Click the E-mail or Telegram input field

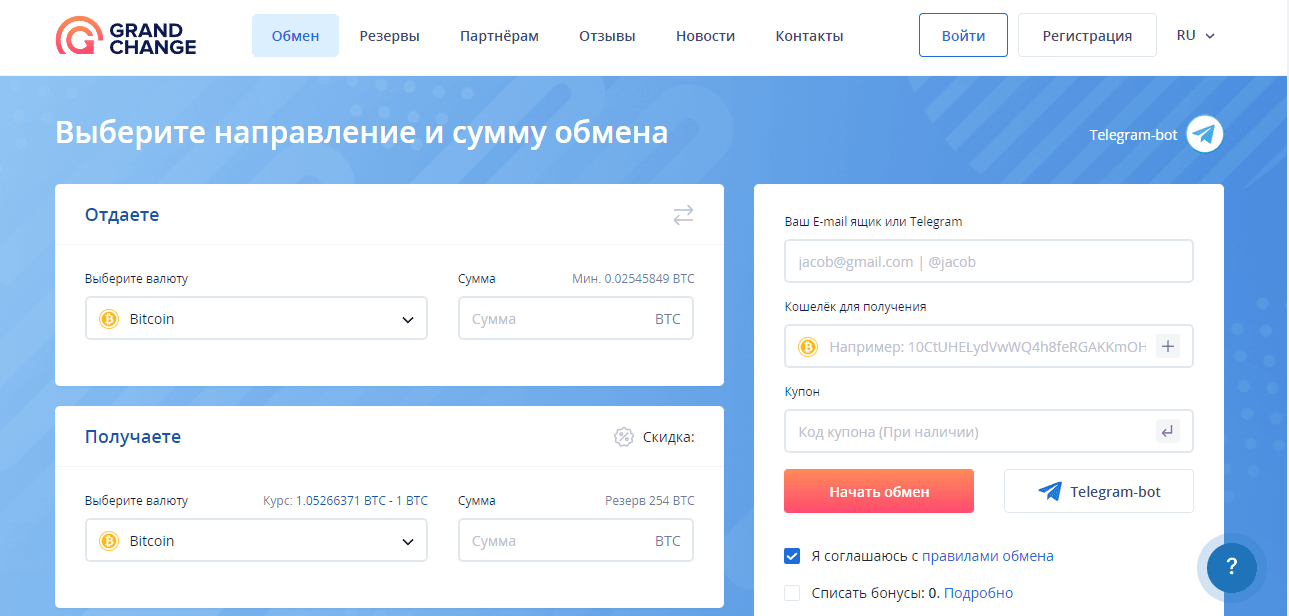point(988,261)
